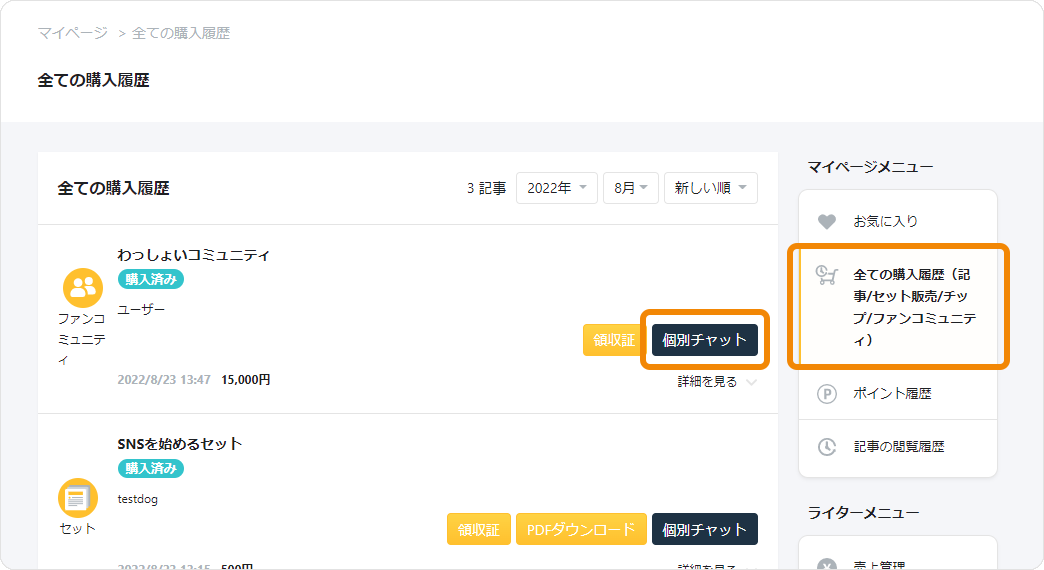Open the SNSを始めるセット title
The width and height of the screenshot is (1044, 570).
pos(179,444)
